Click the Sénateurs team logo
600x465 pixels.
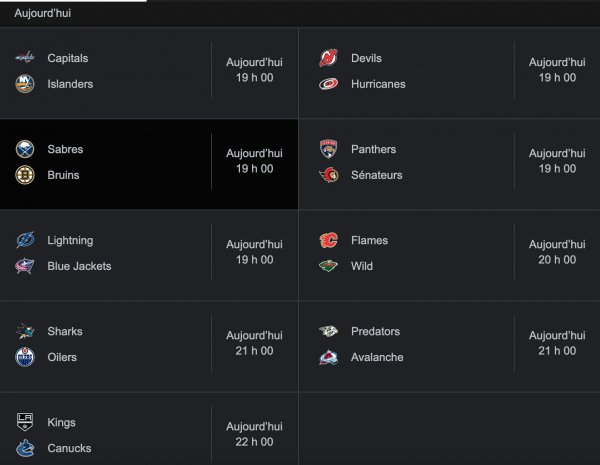[328, 175]
